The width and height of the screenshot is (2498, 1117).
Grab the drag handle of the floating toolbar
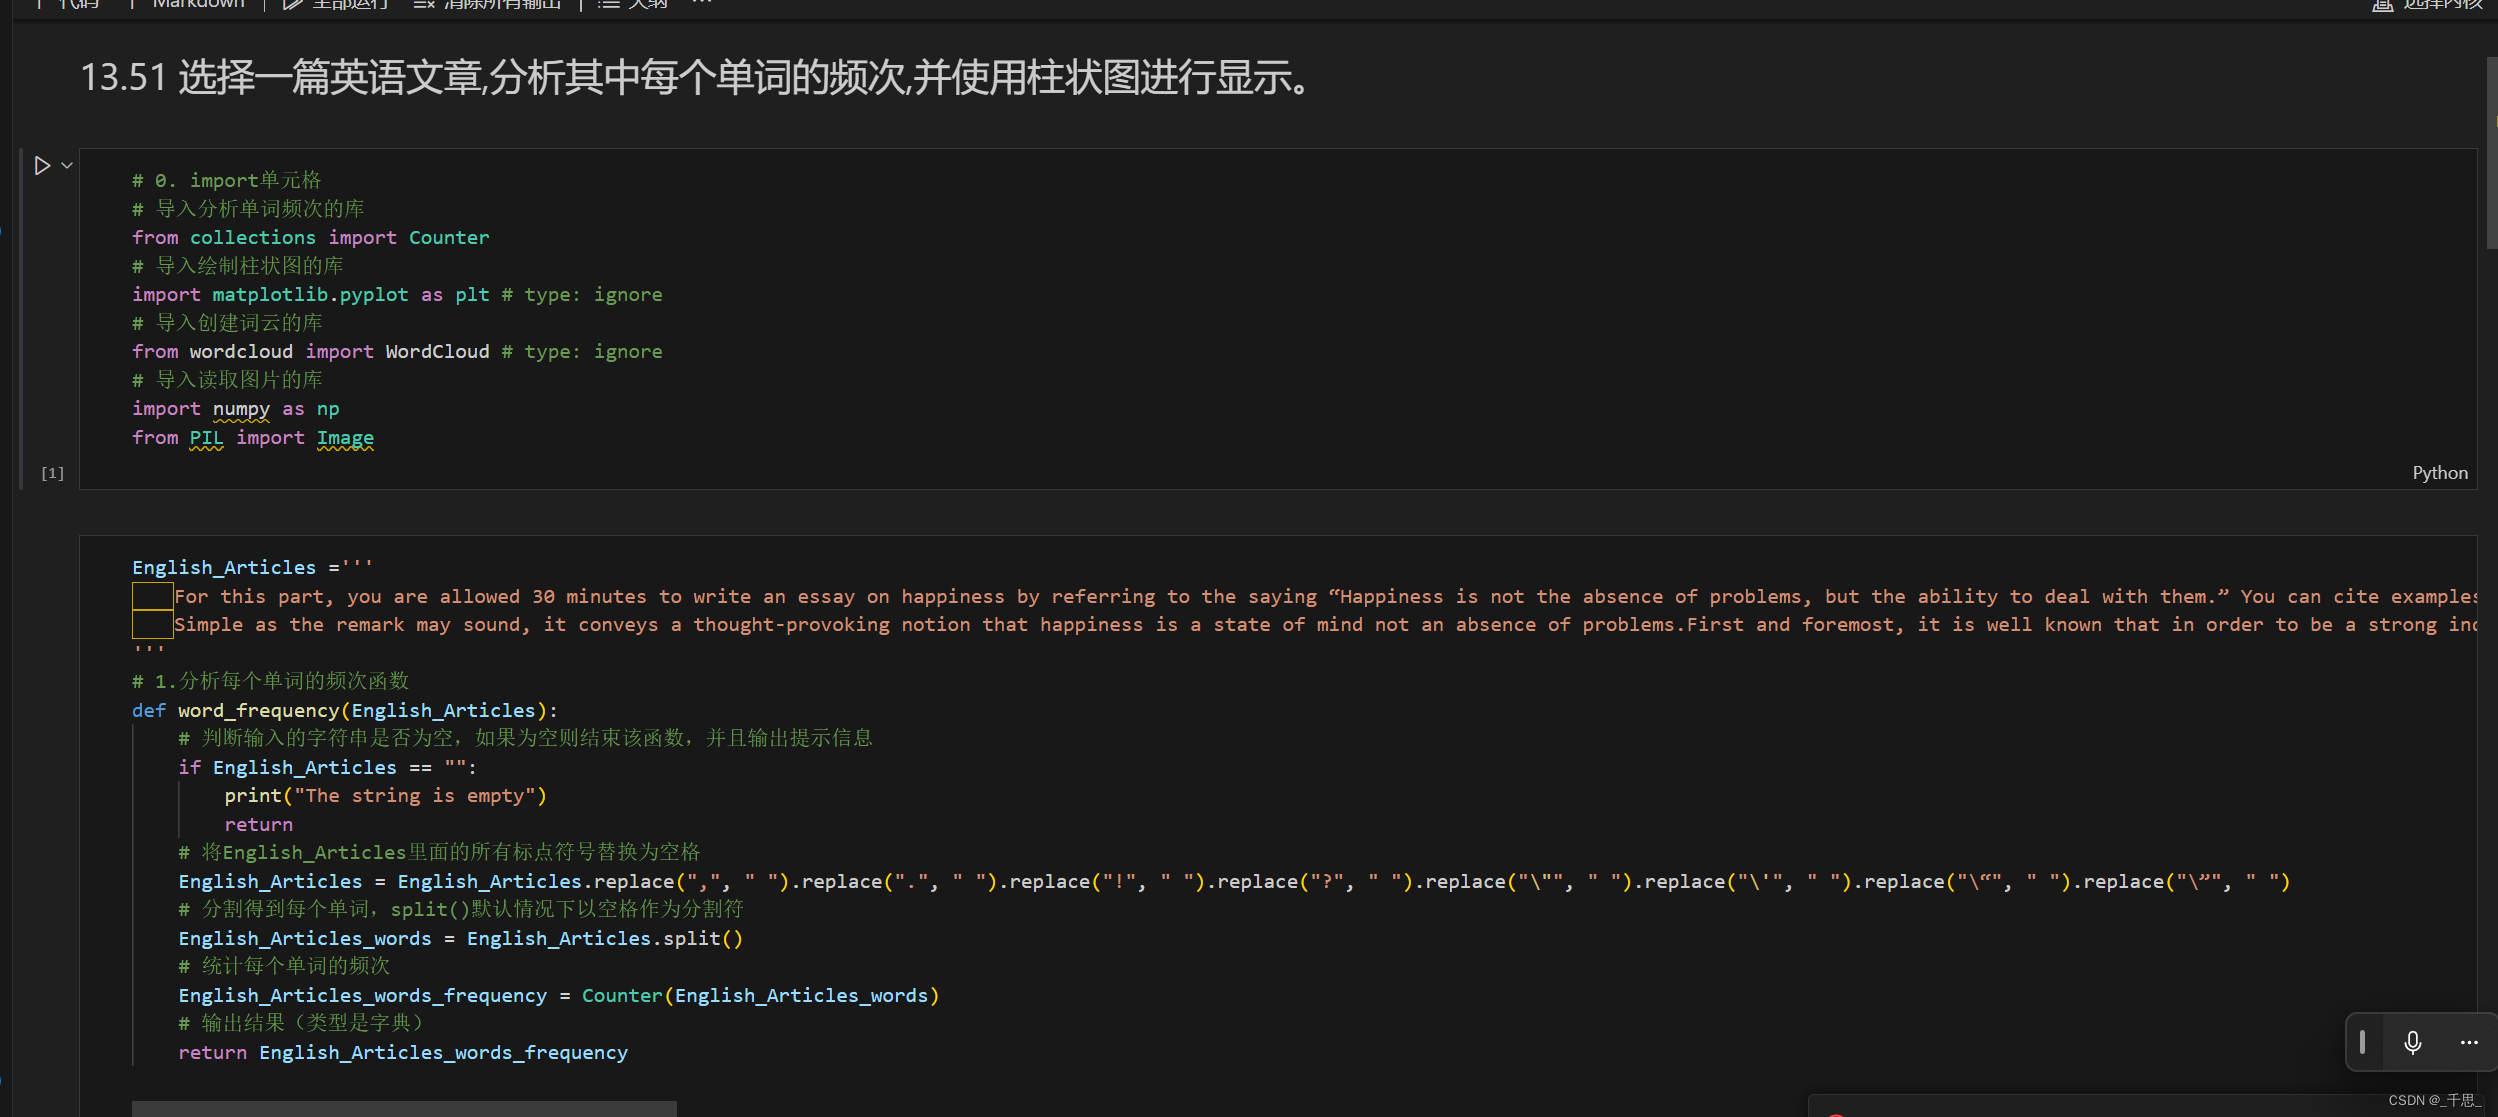(2362, 1042)
